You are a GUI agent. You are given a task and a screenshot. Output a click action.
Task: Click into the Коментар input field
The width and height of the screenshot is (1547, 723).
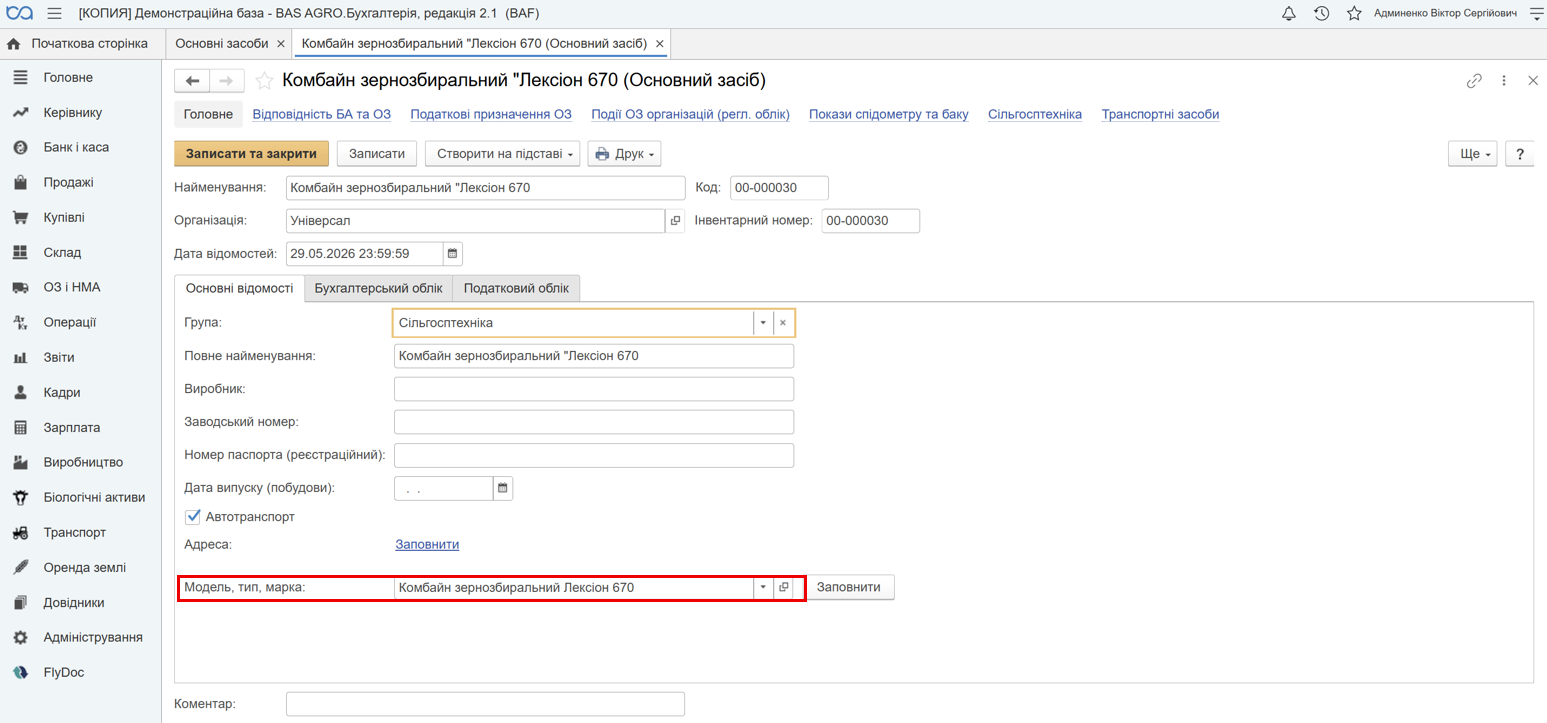pos(485,704)
